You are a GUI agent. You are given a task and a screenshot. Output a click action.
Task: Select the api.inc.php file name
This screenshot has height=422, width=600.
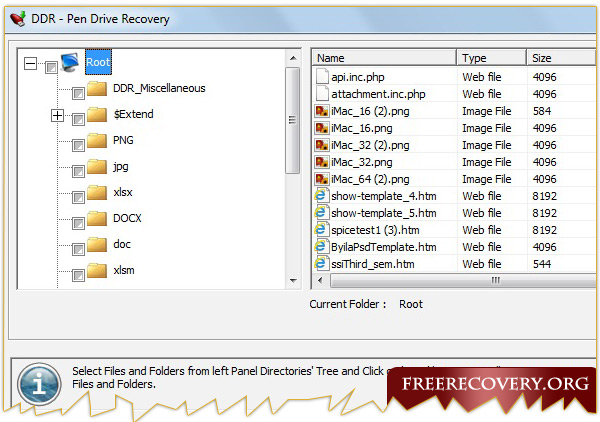point(358,77)
